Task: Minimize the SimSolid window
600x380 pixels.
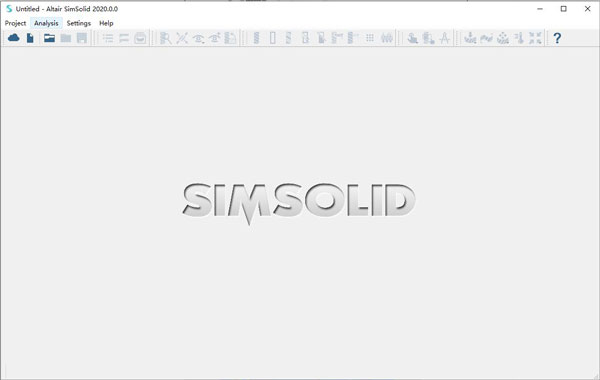Action: pos(540,9)
